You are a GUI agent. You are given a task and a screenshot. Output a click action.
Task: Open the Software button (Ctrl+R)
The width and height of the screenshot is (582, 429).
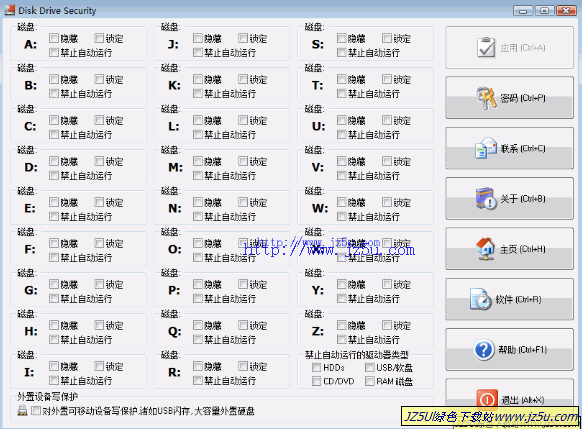tap(509, 299)
